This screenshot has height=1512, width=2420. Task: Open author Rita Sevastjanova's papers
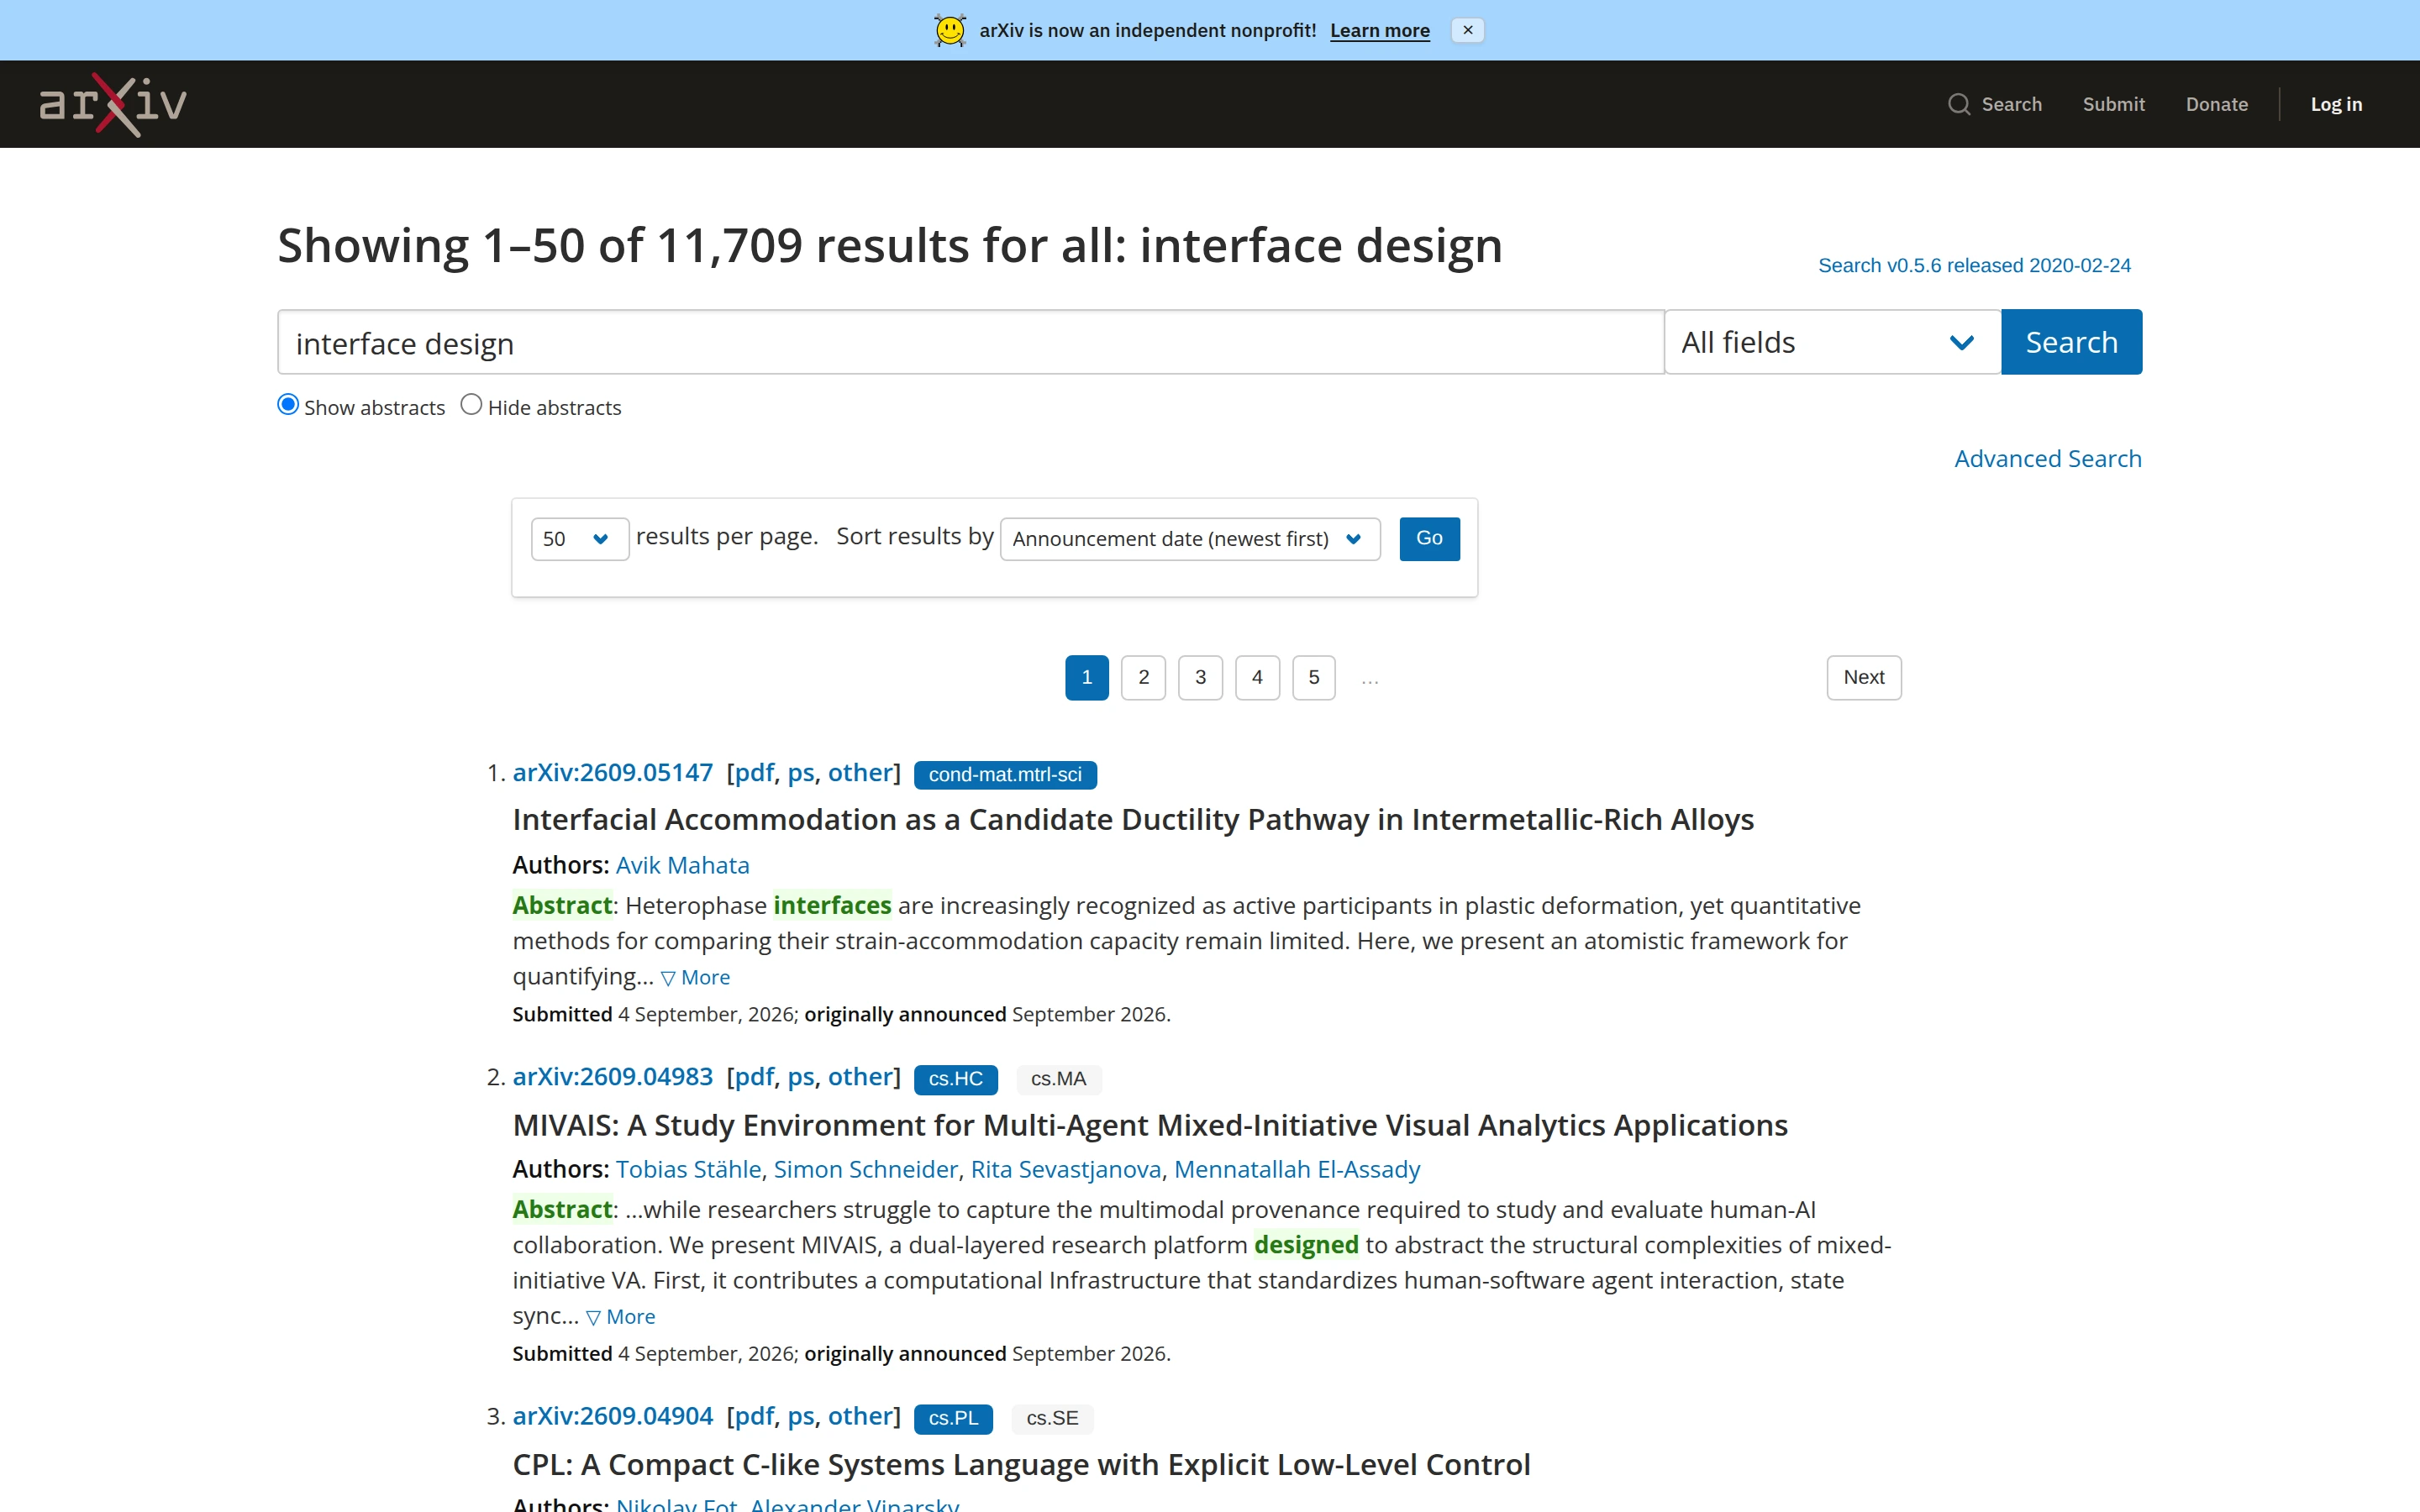(1066, 1170)
